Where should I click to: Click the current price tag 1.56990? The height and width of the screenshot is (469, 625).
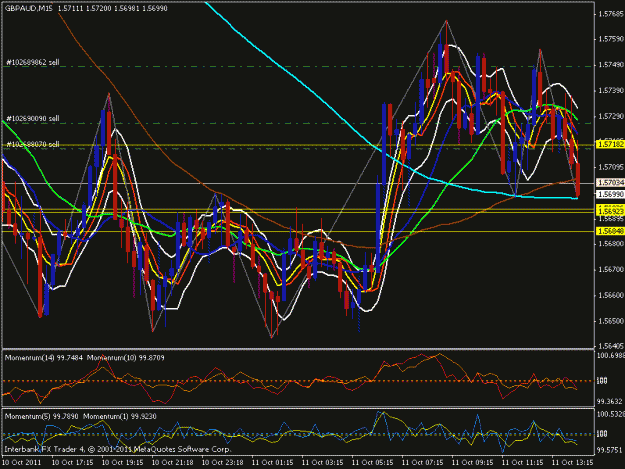coord(610,194)
